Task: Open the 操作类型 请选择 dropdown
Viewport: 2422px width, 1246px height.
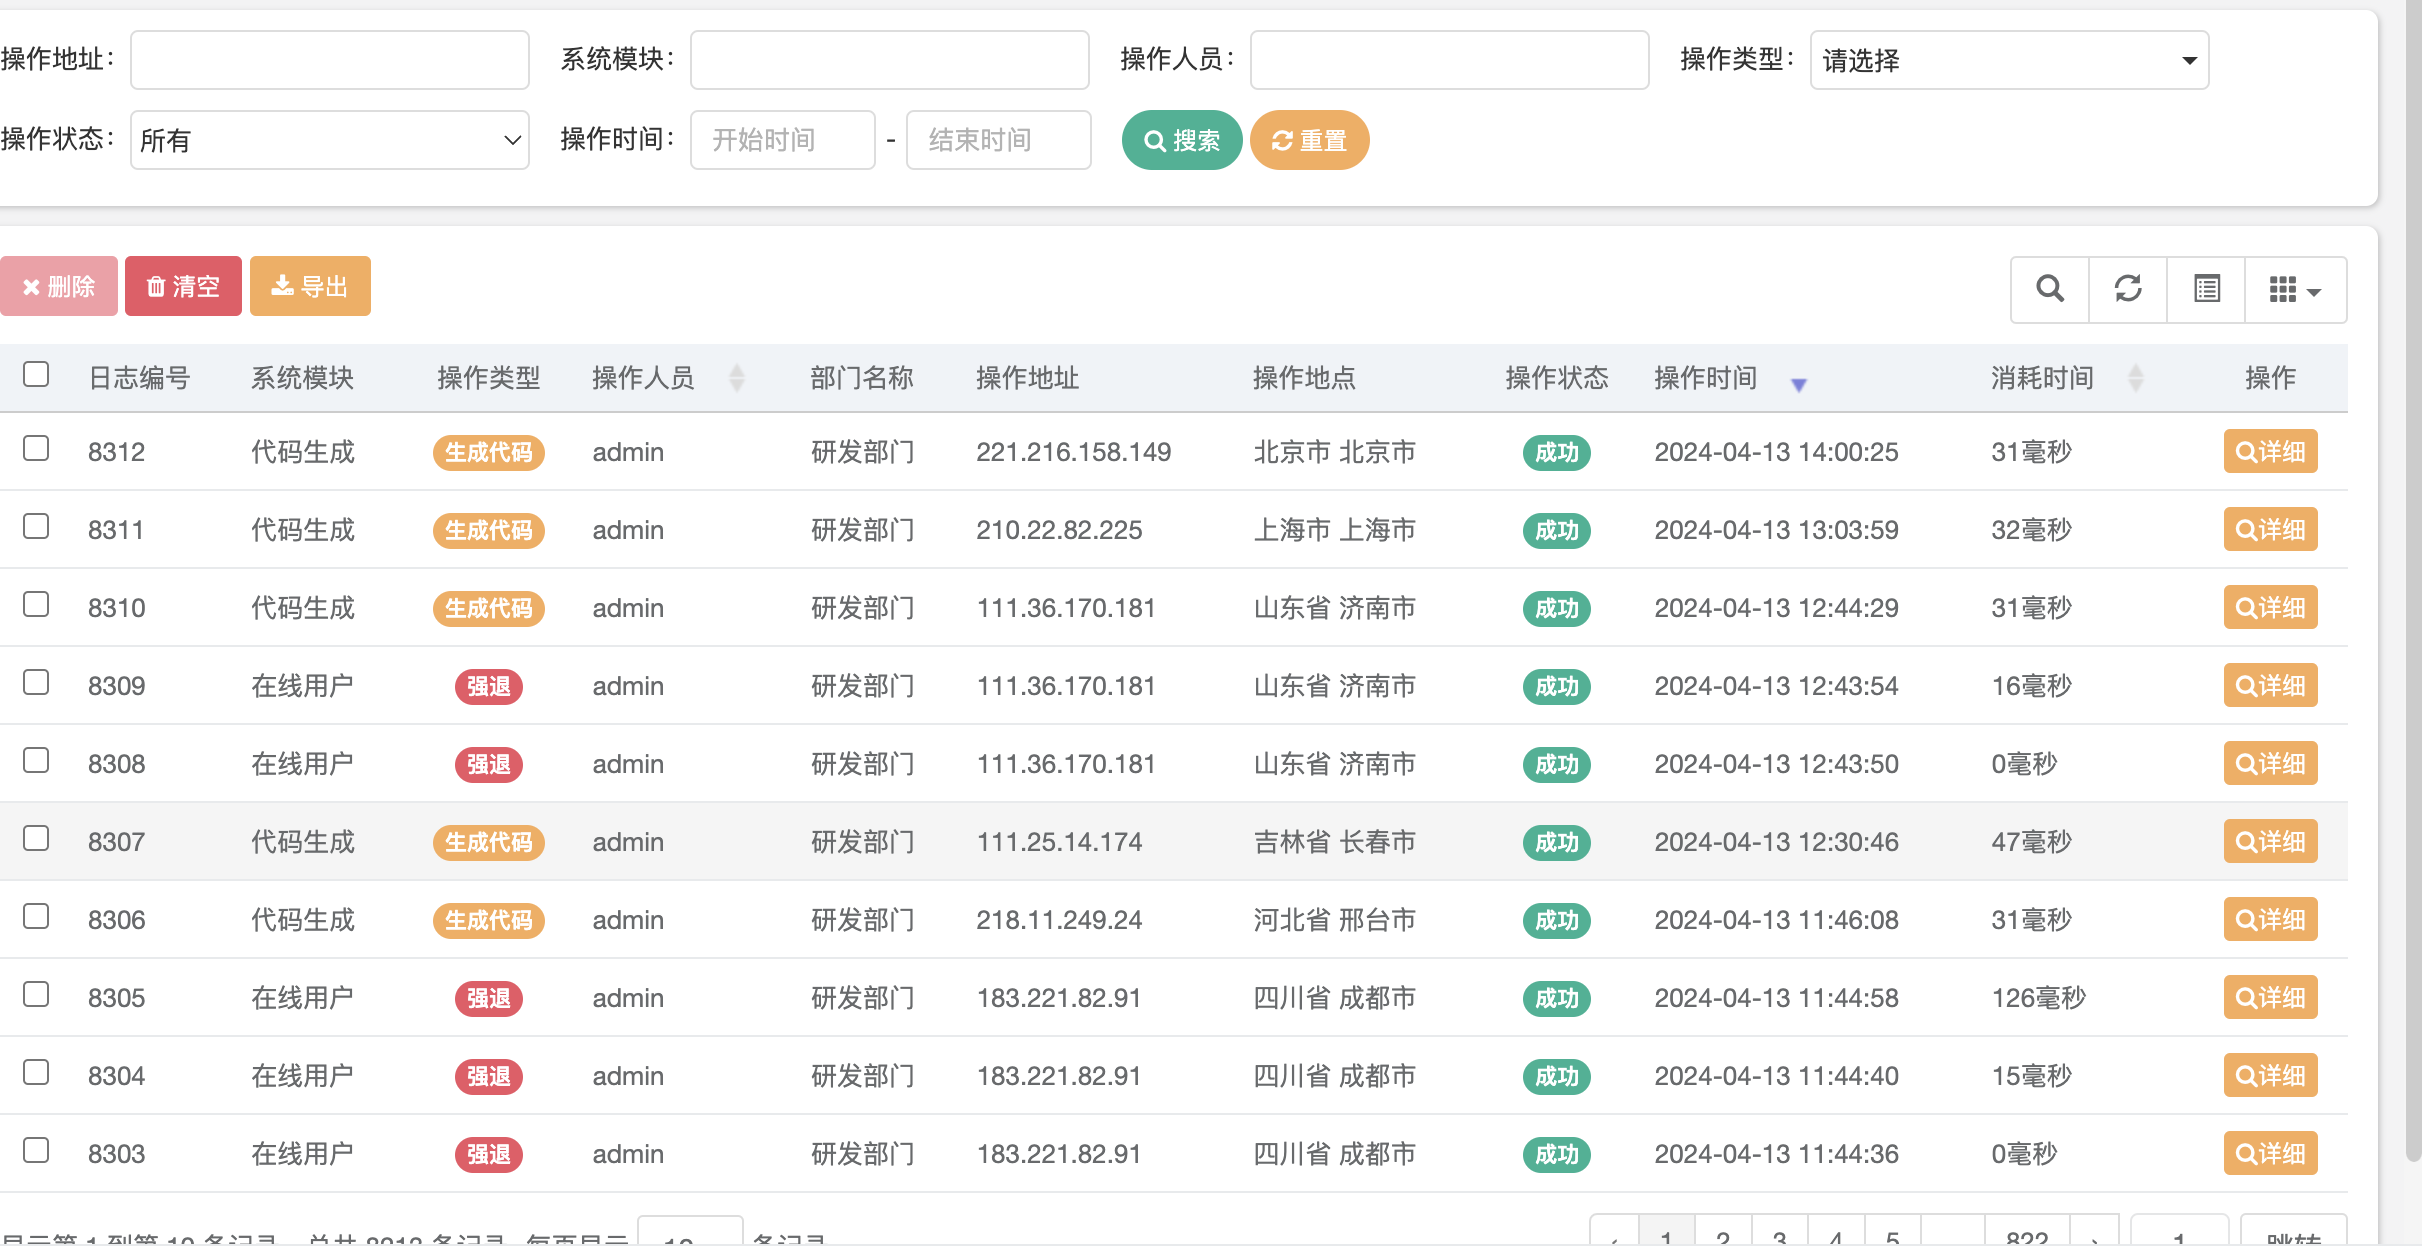Action: click(2009, 60)
